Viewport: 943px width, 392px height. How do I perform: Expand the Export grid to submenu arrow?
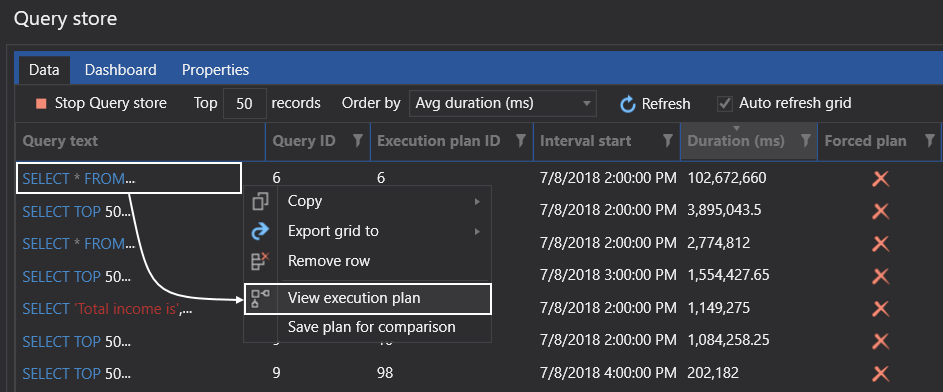click(x=478, y=231)
